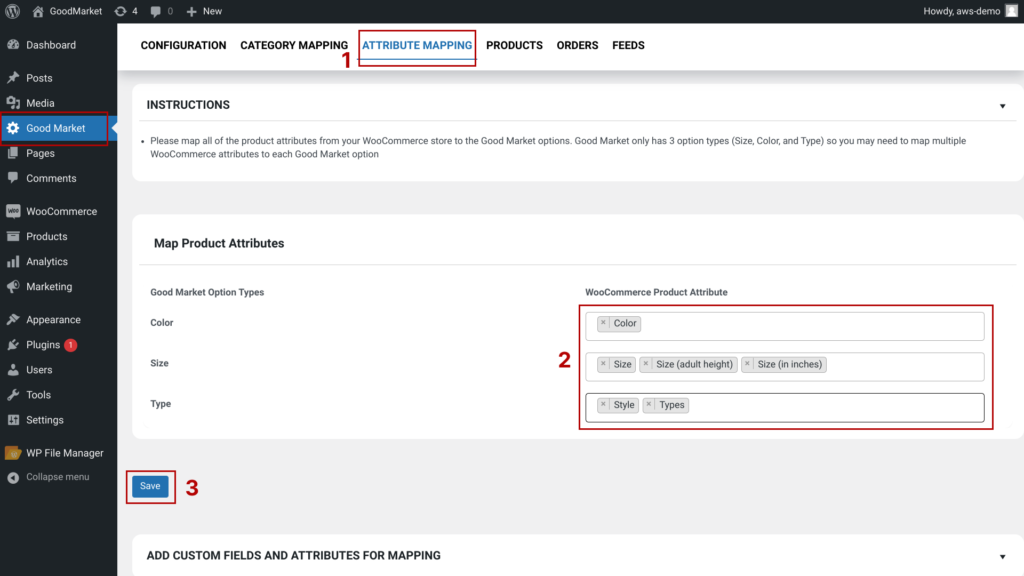Click the WordPress logo in admin bar
This screenshot has width=1024, height=576.
[x=13, y=11]
